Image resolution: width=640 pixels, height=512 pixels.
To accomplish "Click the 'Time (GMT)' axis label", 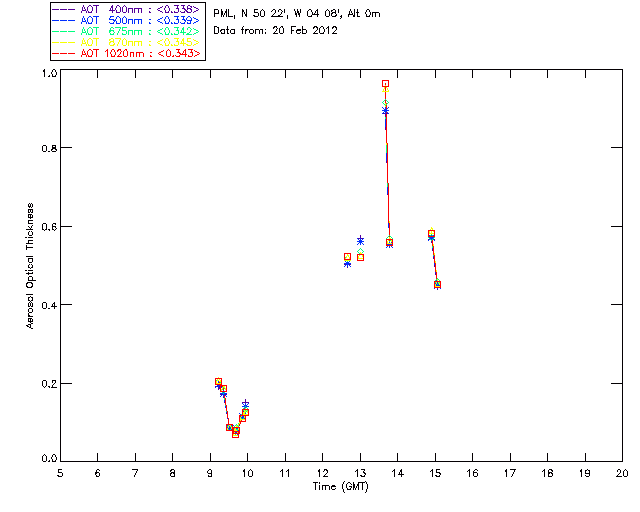I will [x=340, y=486].
